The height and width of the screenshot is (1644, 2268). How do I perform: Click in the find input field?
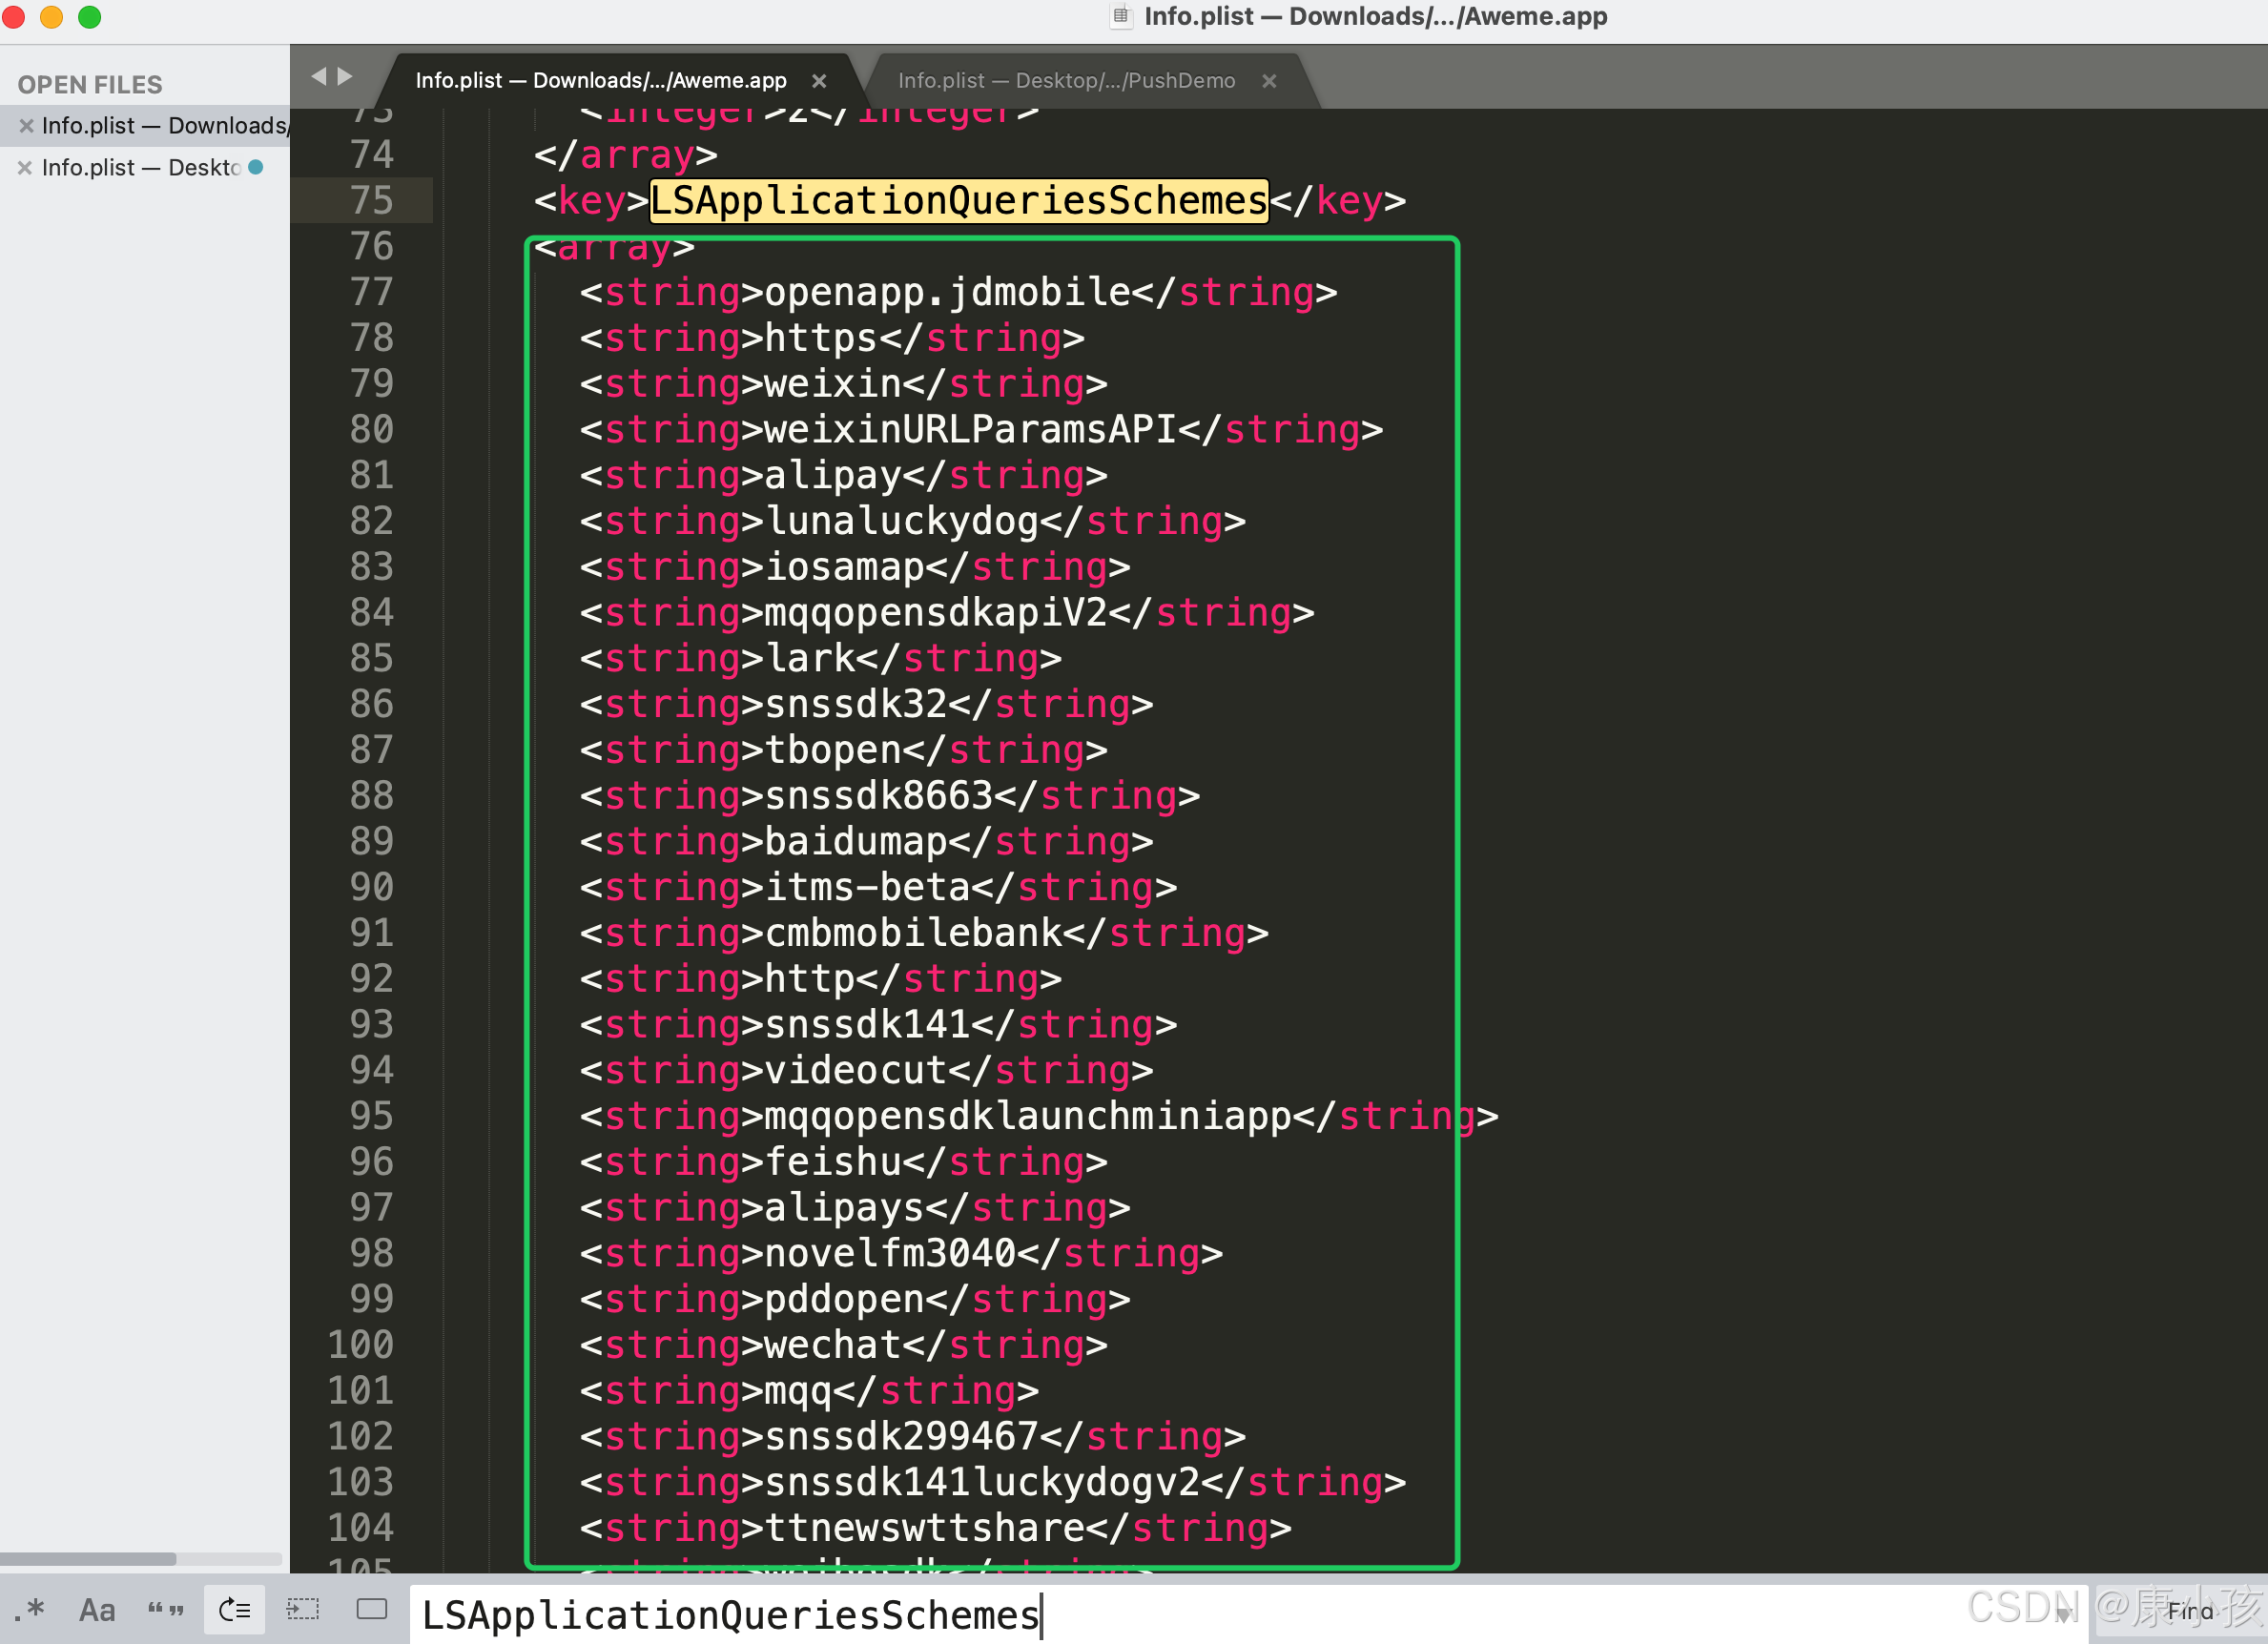1200,1614
